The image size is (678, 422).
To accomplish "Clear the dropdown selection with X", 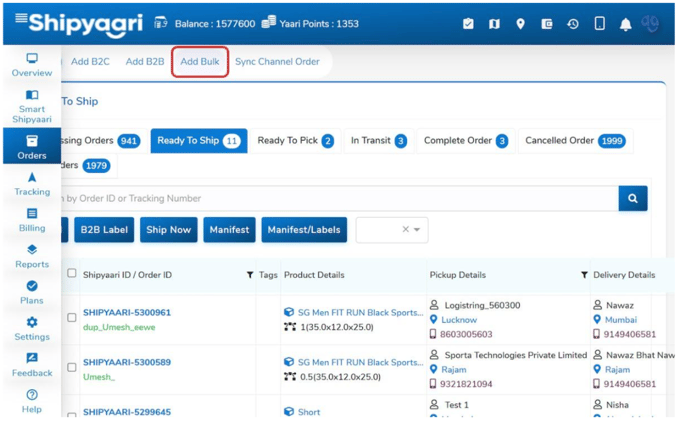I will pyautogui.click(x=406, y=229).
